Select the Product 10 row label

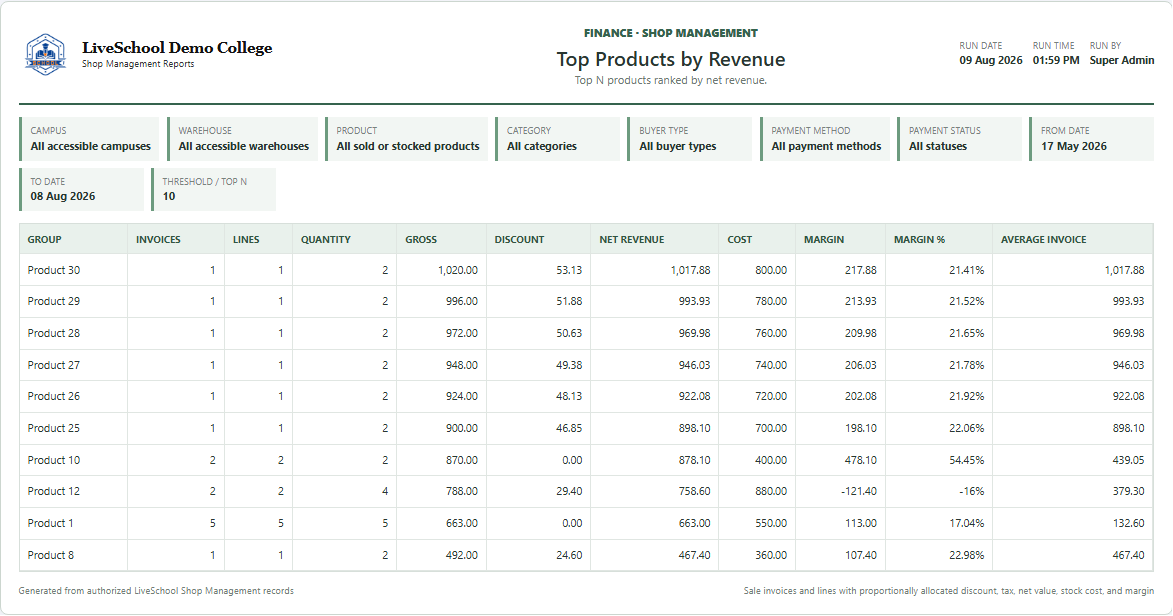coord(54,460)
